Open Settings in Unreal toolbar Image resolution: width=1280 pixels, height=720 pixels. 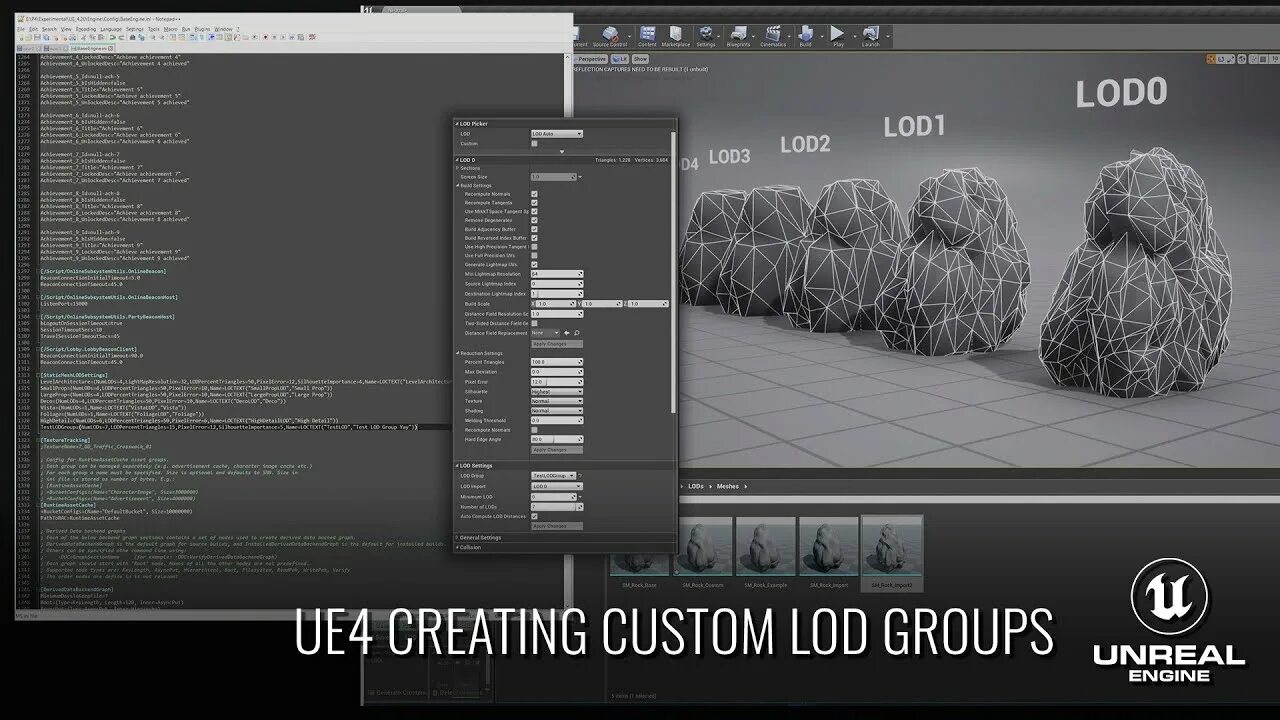(x=706, y=37)
